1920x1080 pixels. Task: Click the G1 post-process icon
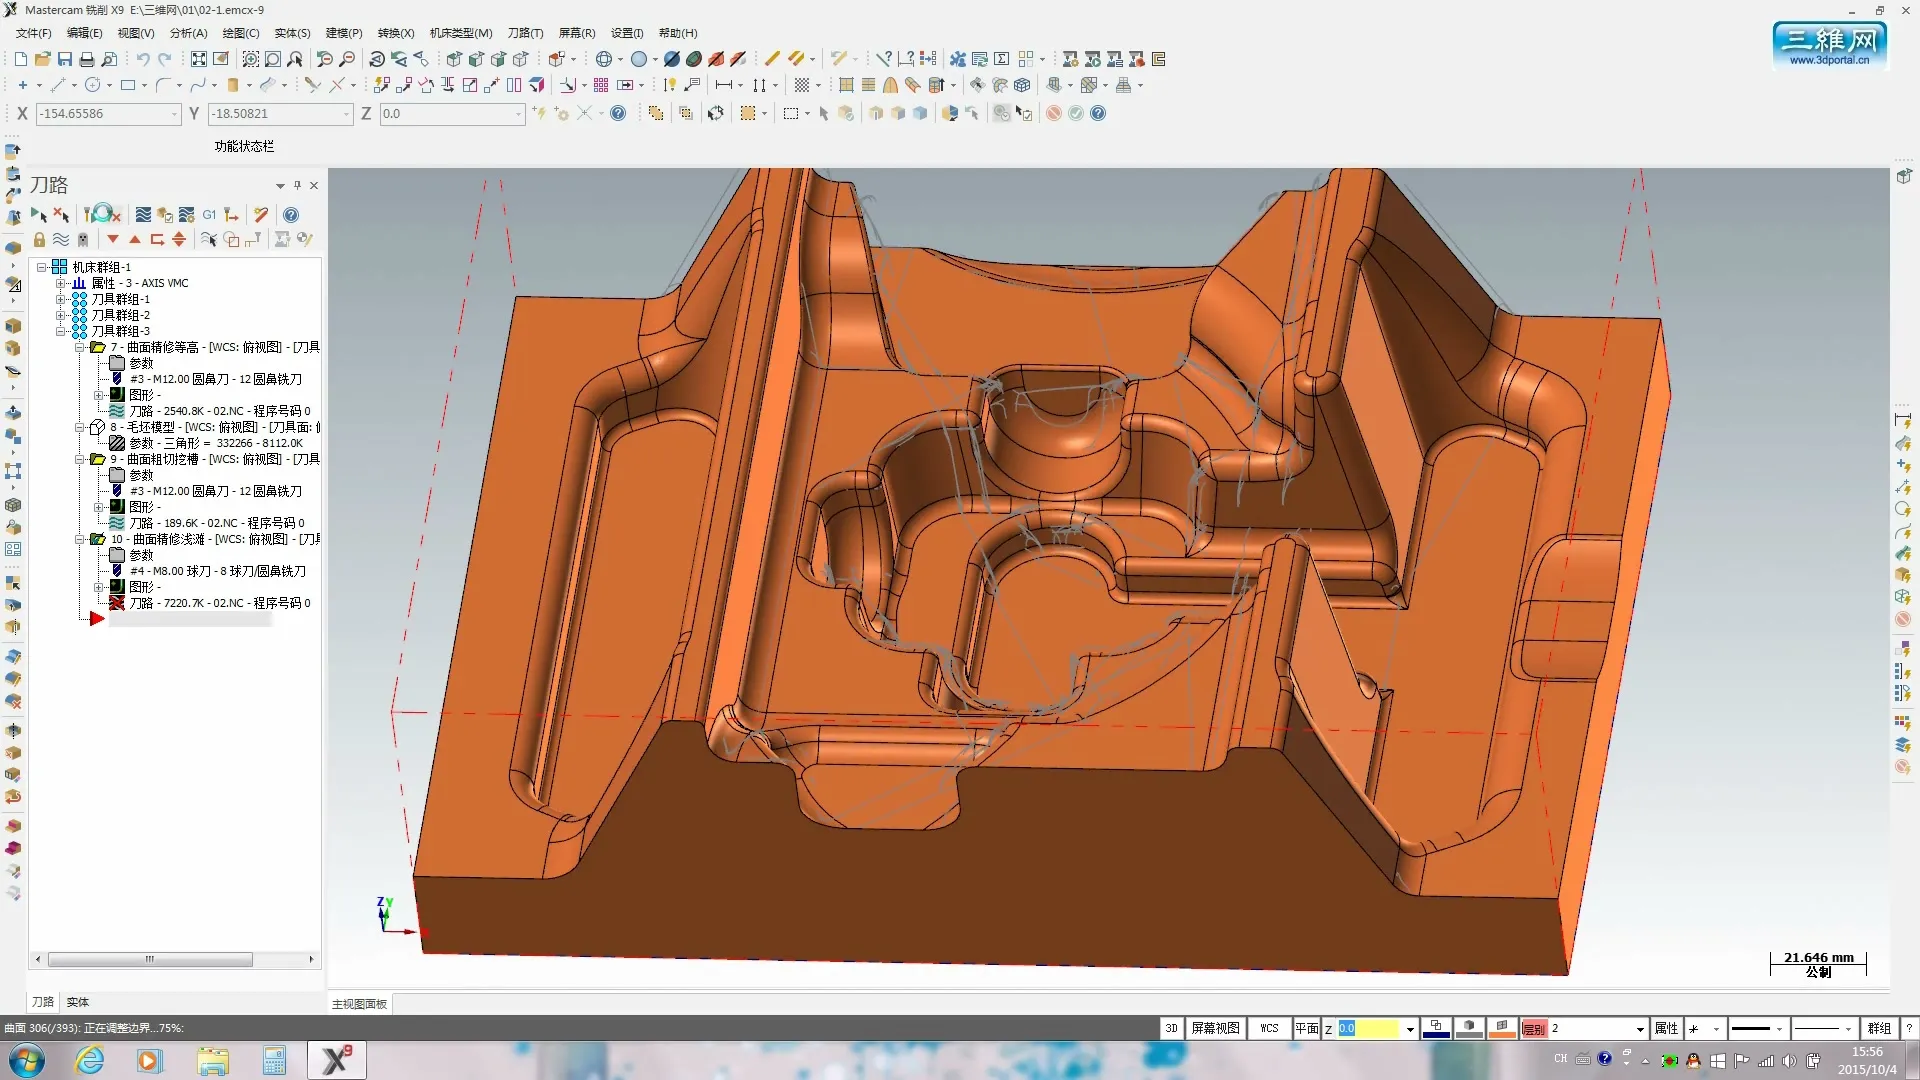(x=209, y=214)
